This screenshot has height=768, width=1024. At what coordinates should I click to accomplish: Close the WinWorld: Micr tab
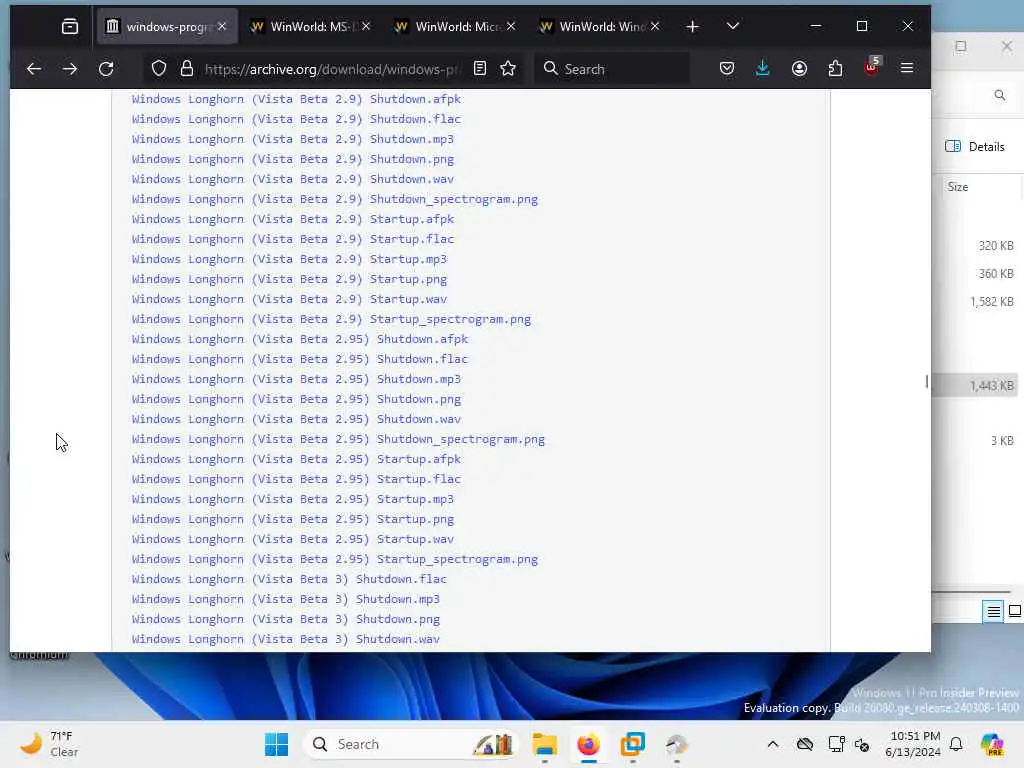(x=511, y=26)
